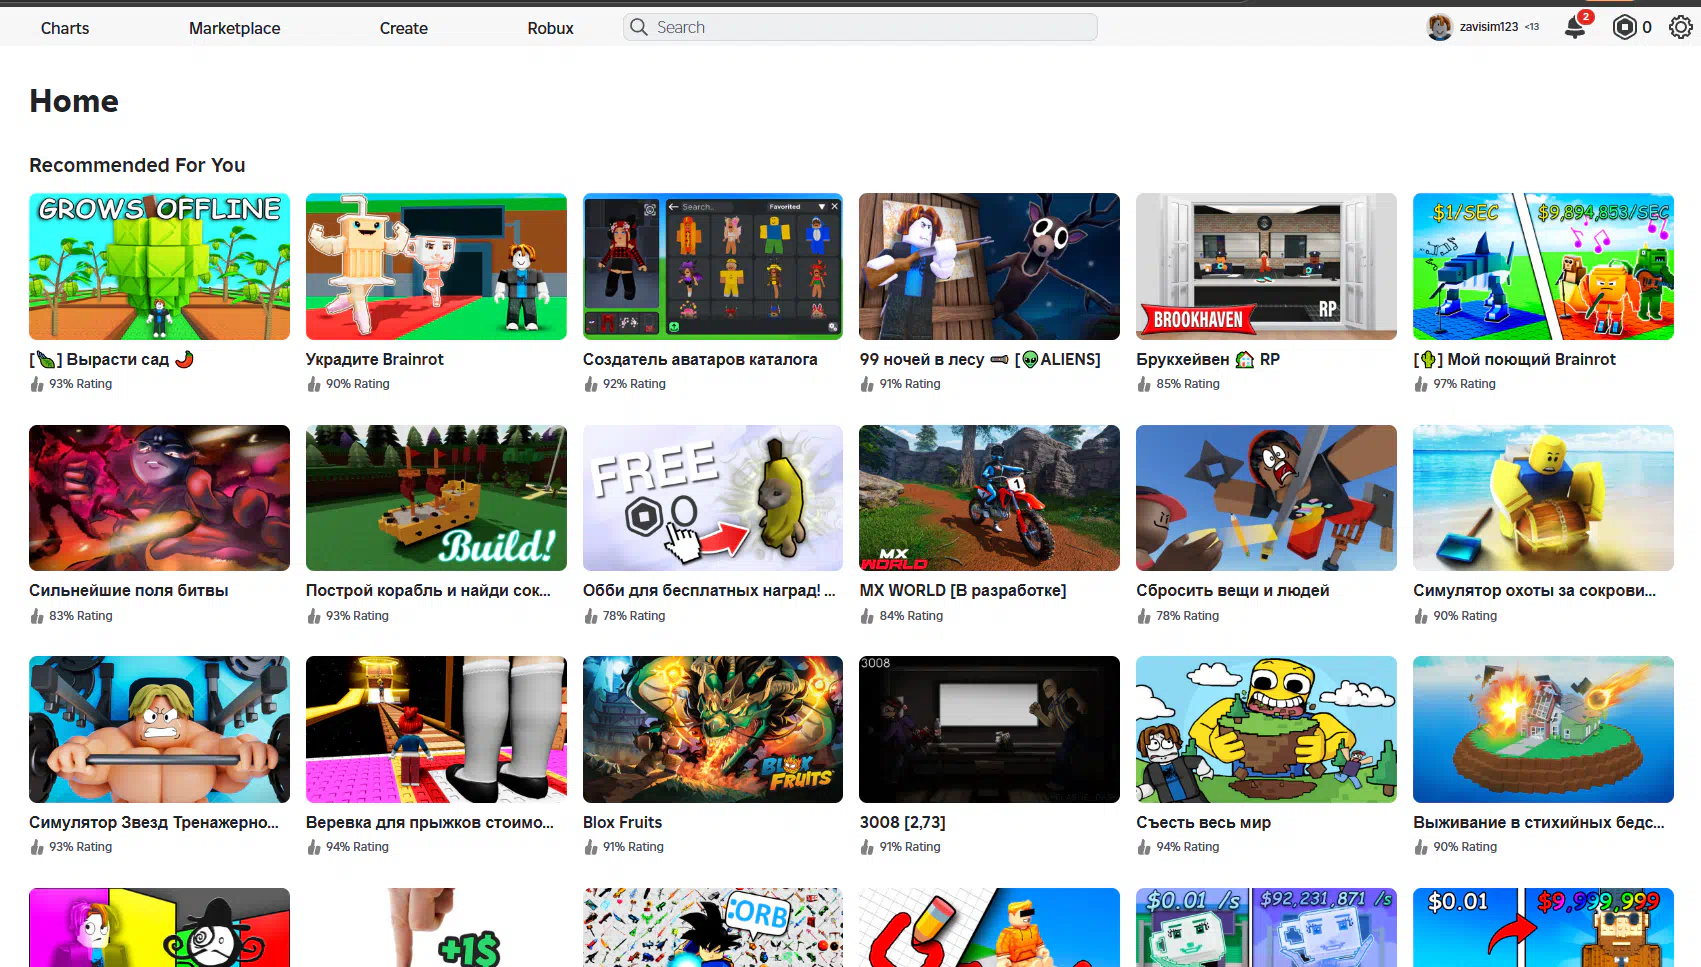Open the Robux tab
Screen dimensions: 1701x967
(x=550, y=28)
